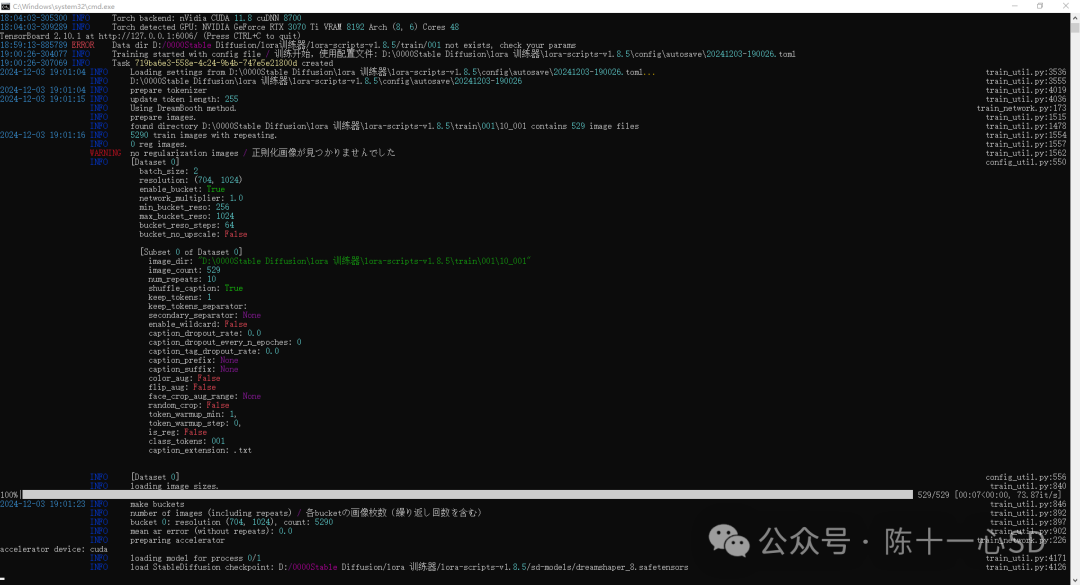Click the vertical scrollbar thumb

tap(1074, 28)
